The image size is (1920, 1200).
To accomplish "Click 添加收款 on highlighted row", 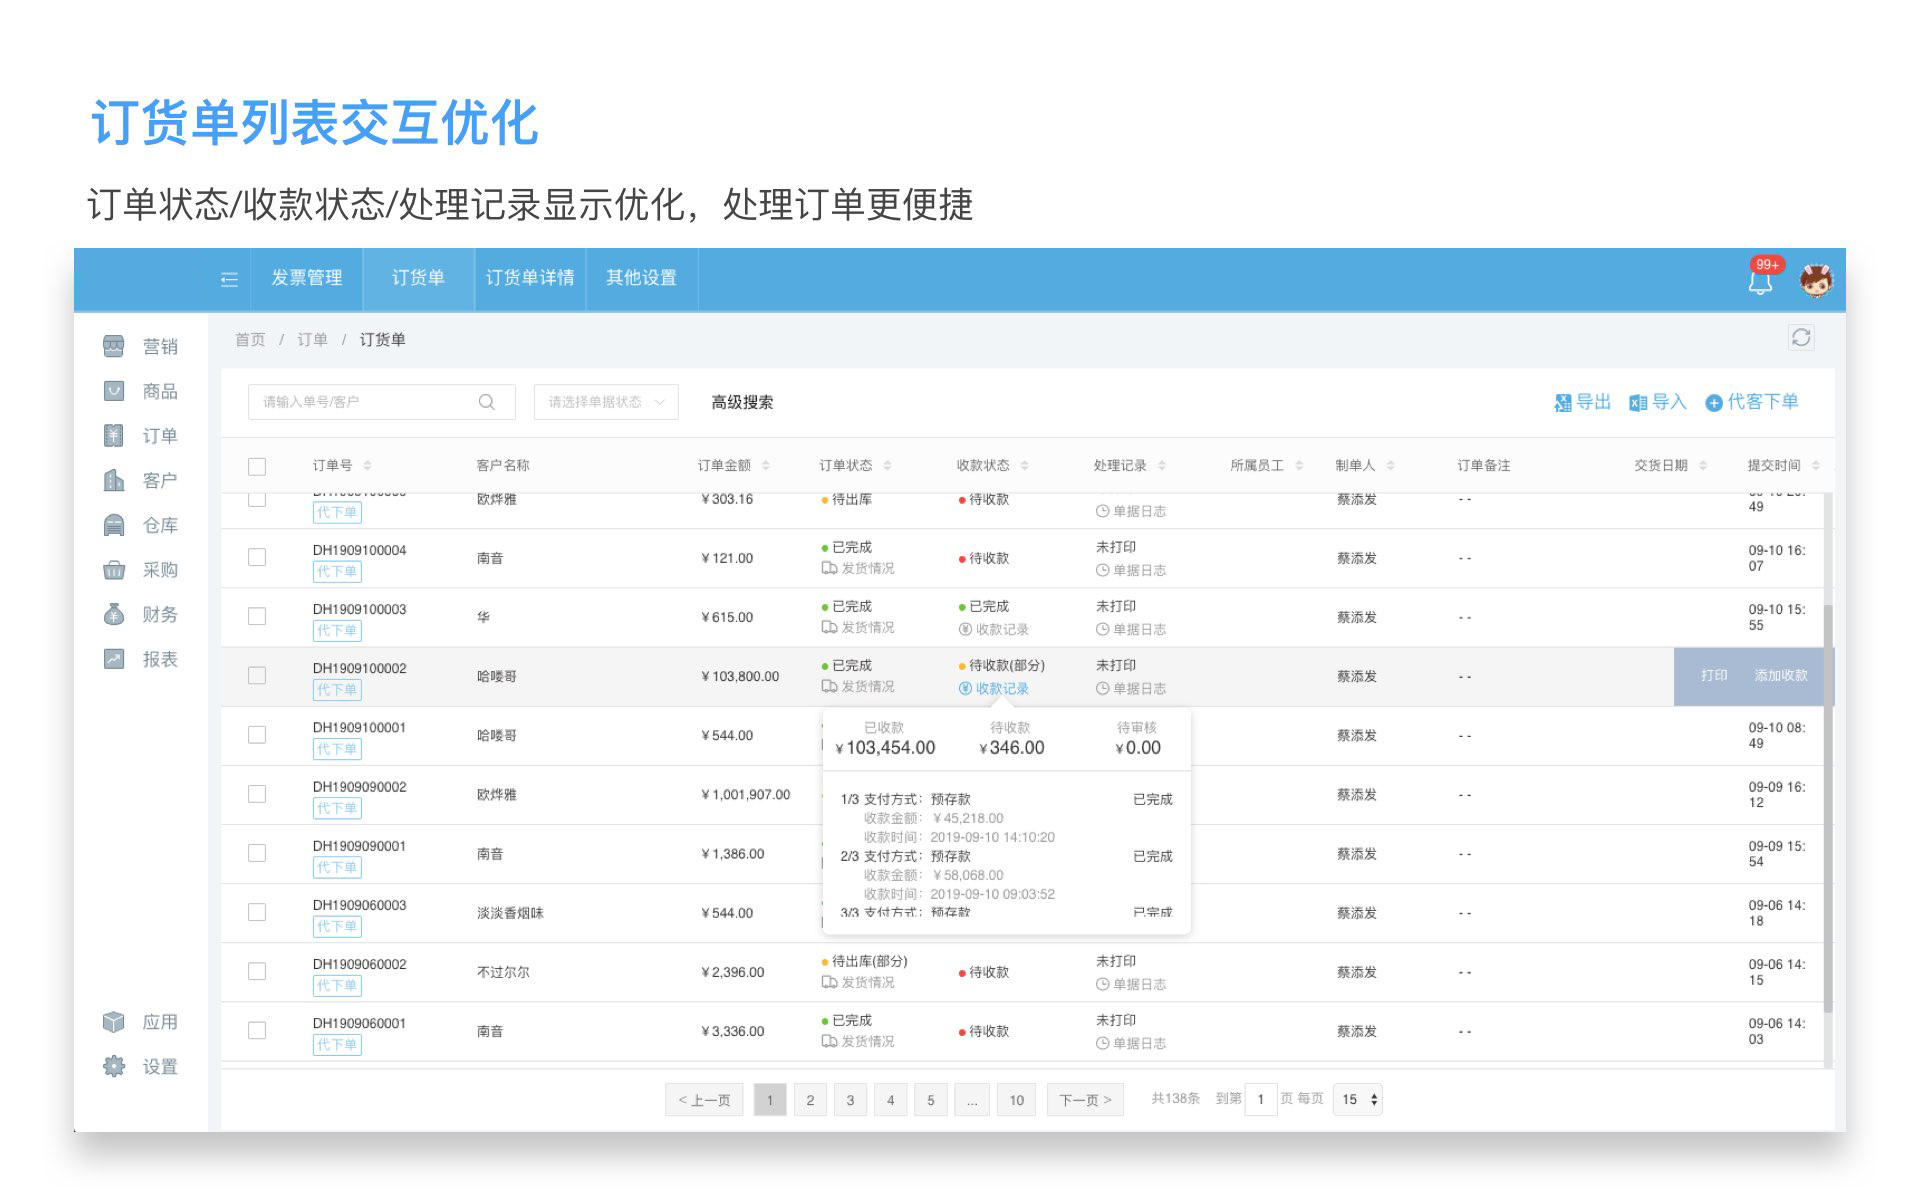I will pyautogui.click(x=1780, y=676).
